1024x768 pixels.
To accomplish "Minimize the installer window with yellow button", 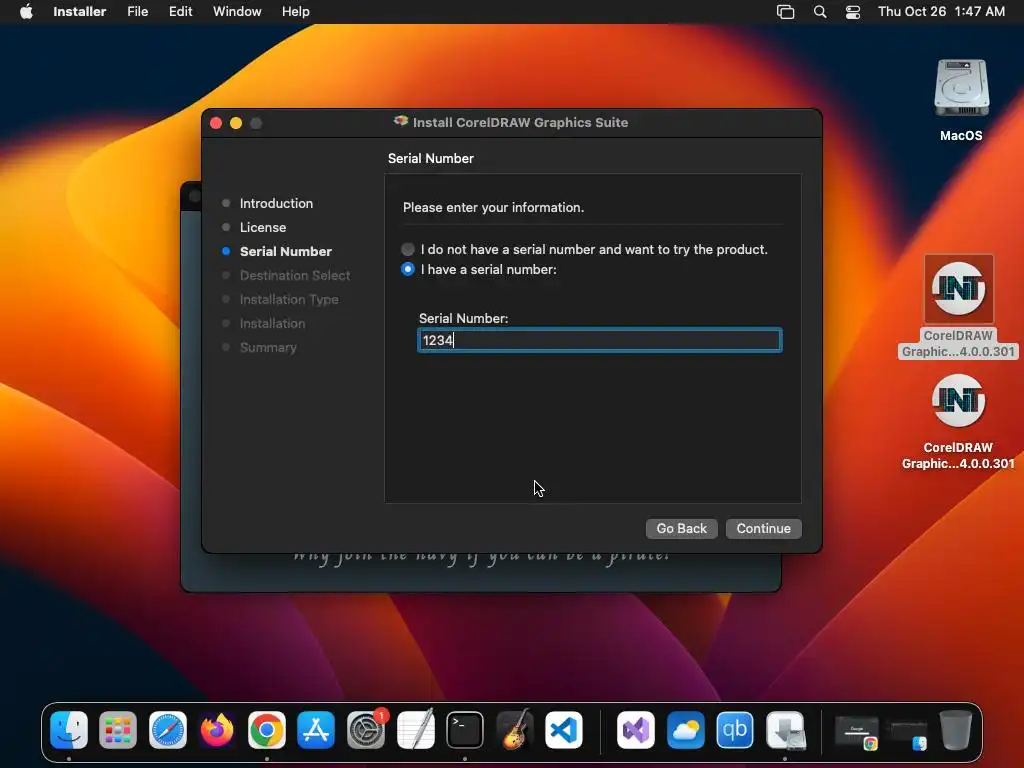I will click(236, 123).
